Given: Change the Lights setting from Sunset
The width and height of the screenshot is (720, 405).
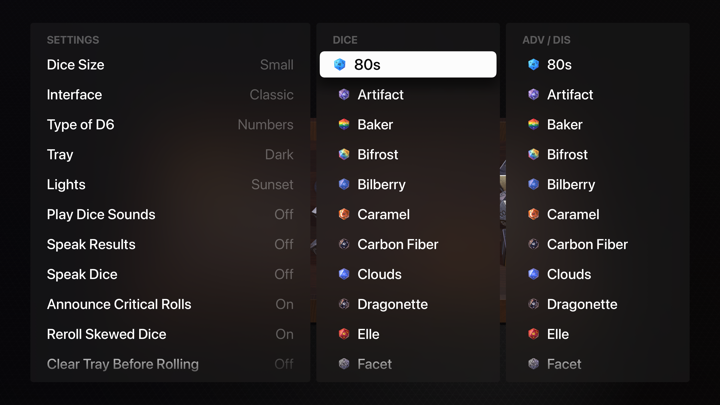Looking at the screenshot, I should coord(170,185).
